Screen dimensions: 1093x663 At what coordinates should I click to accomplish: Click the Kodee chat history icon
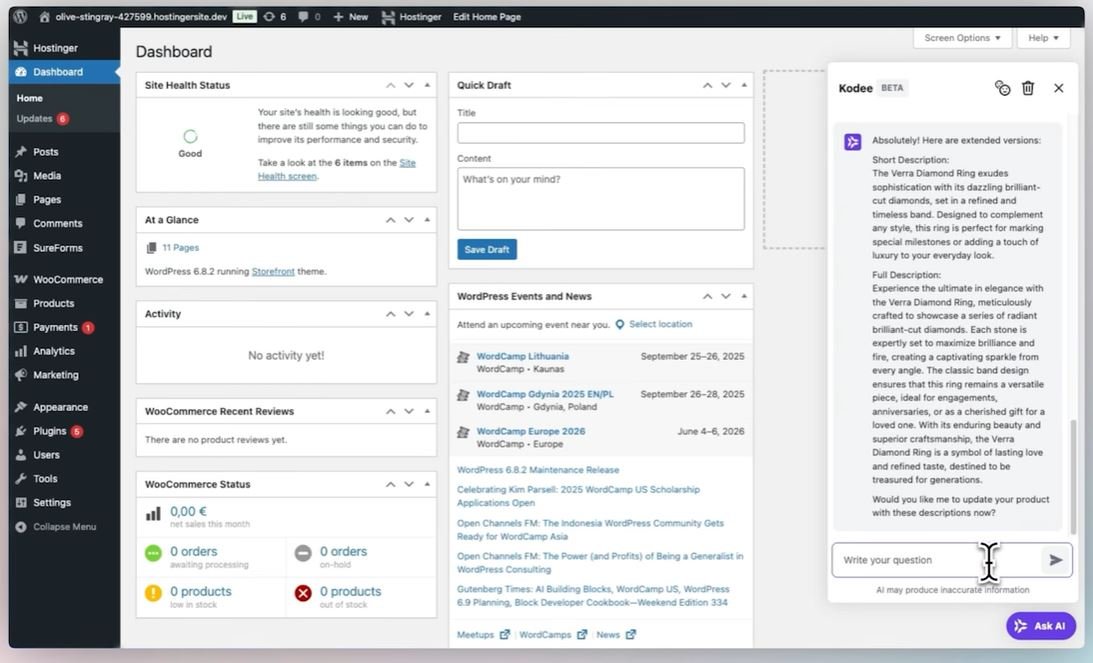point(1002,88)
